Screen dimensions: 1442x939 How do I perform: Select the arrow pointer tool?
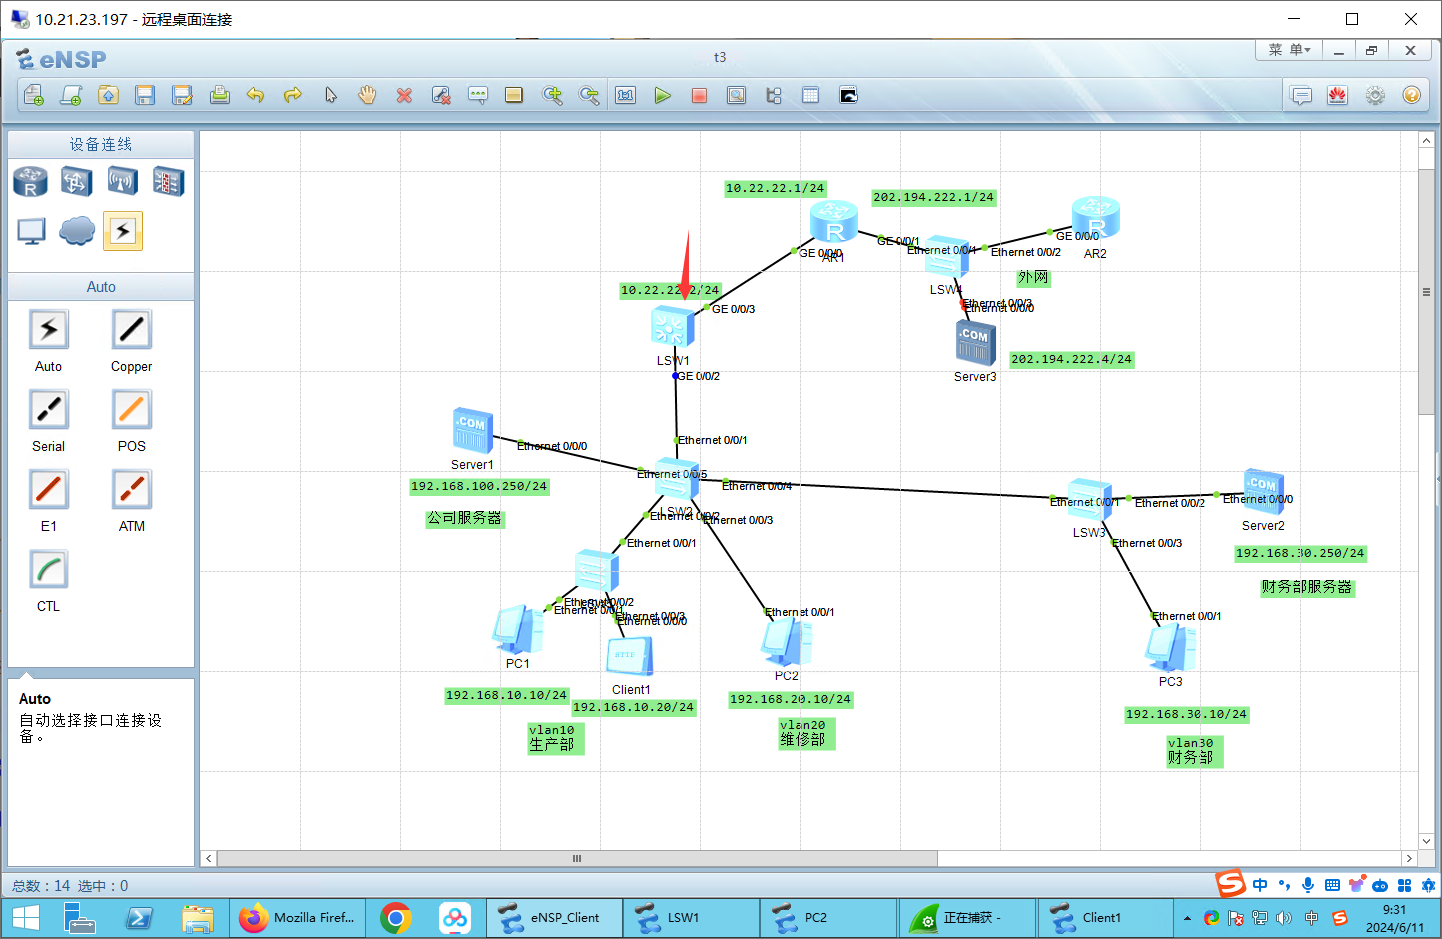[330, 95]
